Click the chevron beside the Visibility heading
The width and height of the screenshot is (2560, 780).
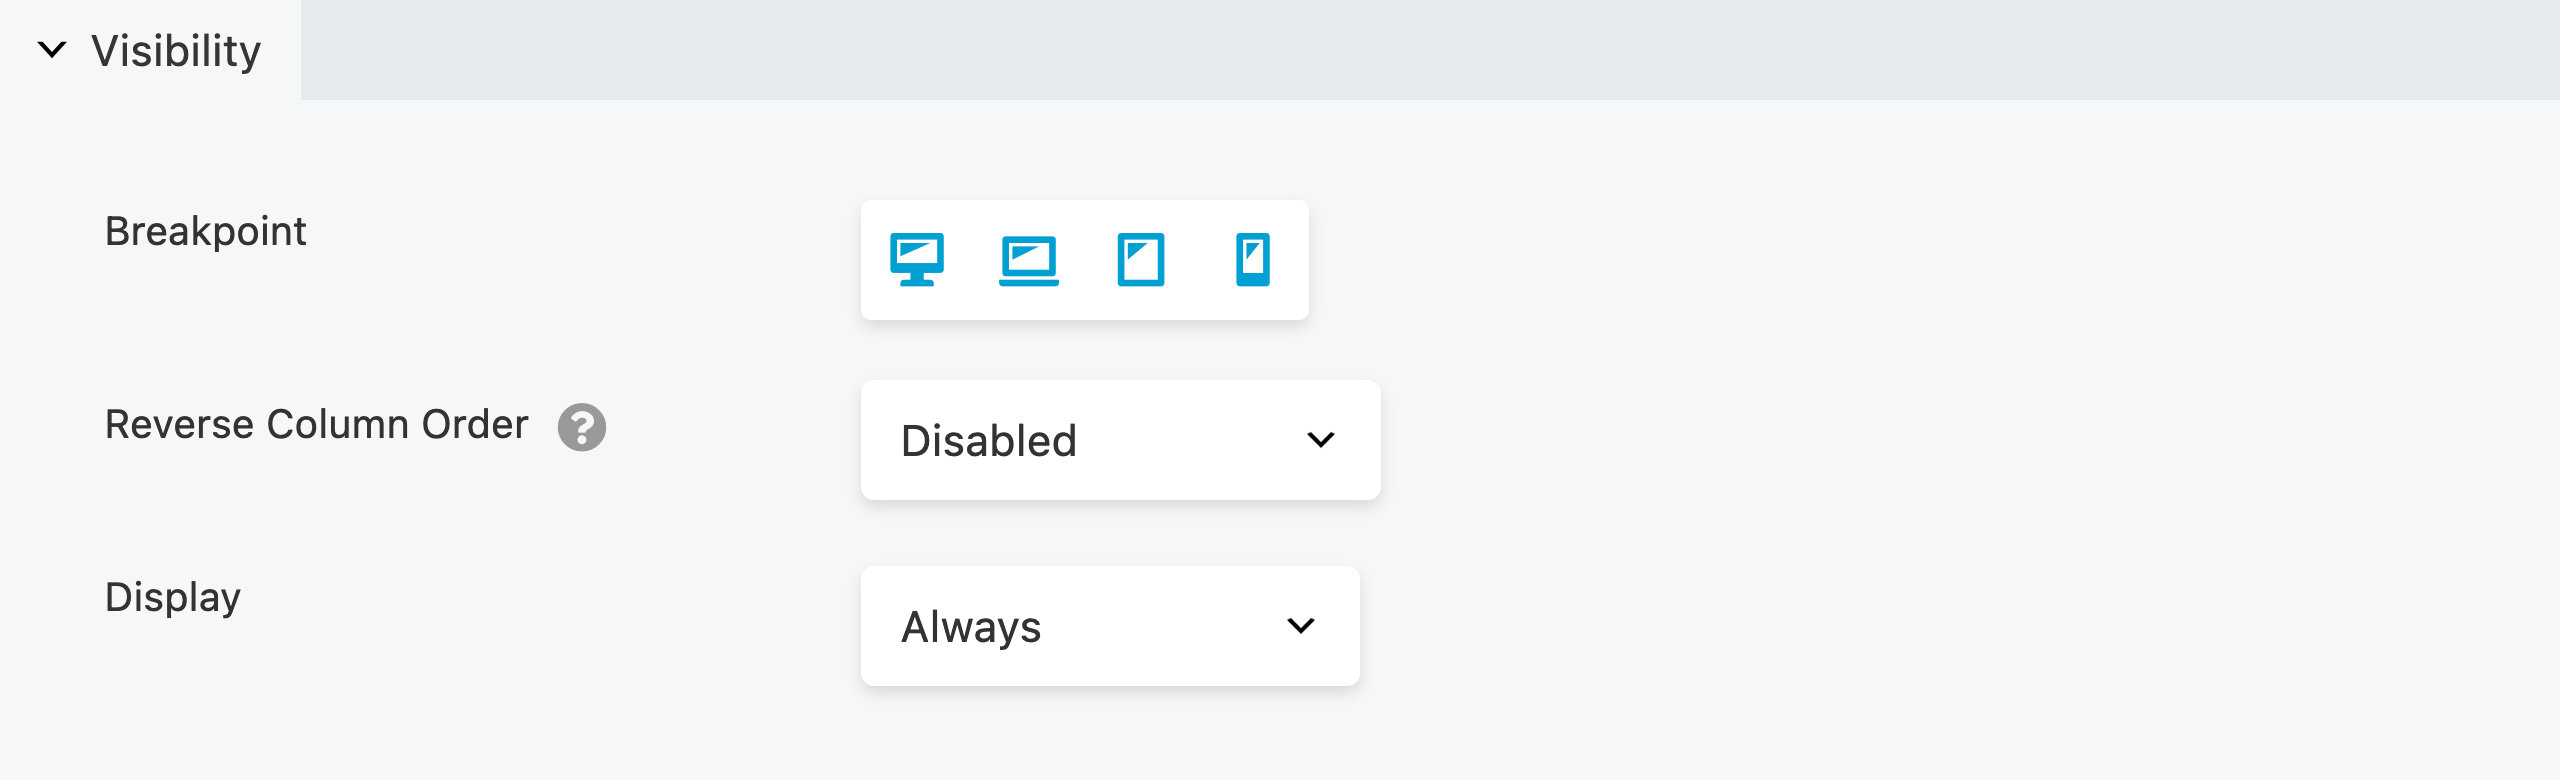pos(51,47)
